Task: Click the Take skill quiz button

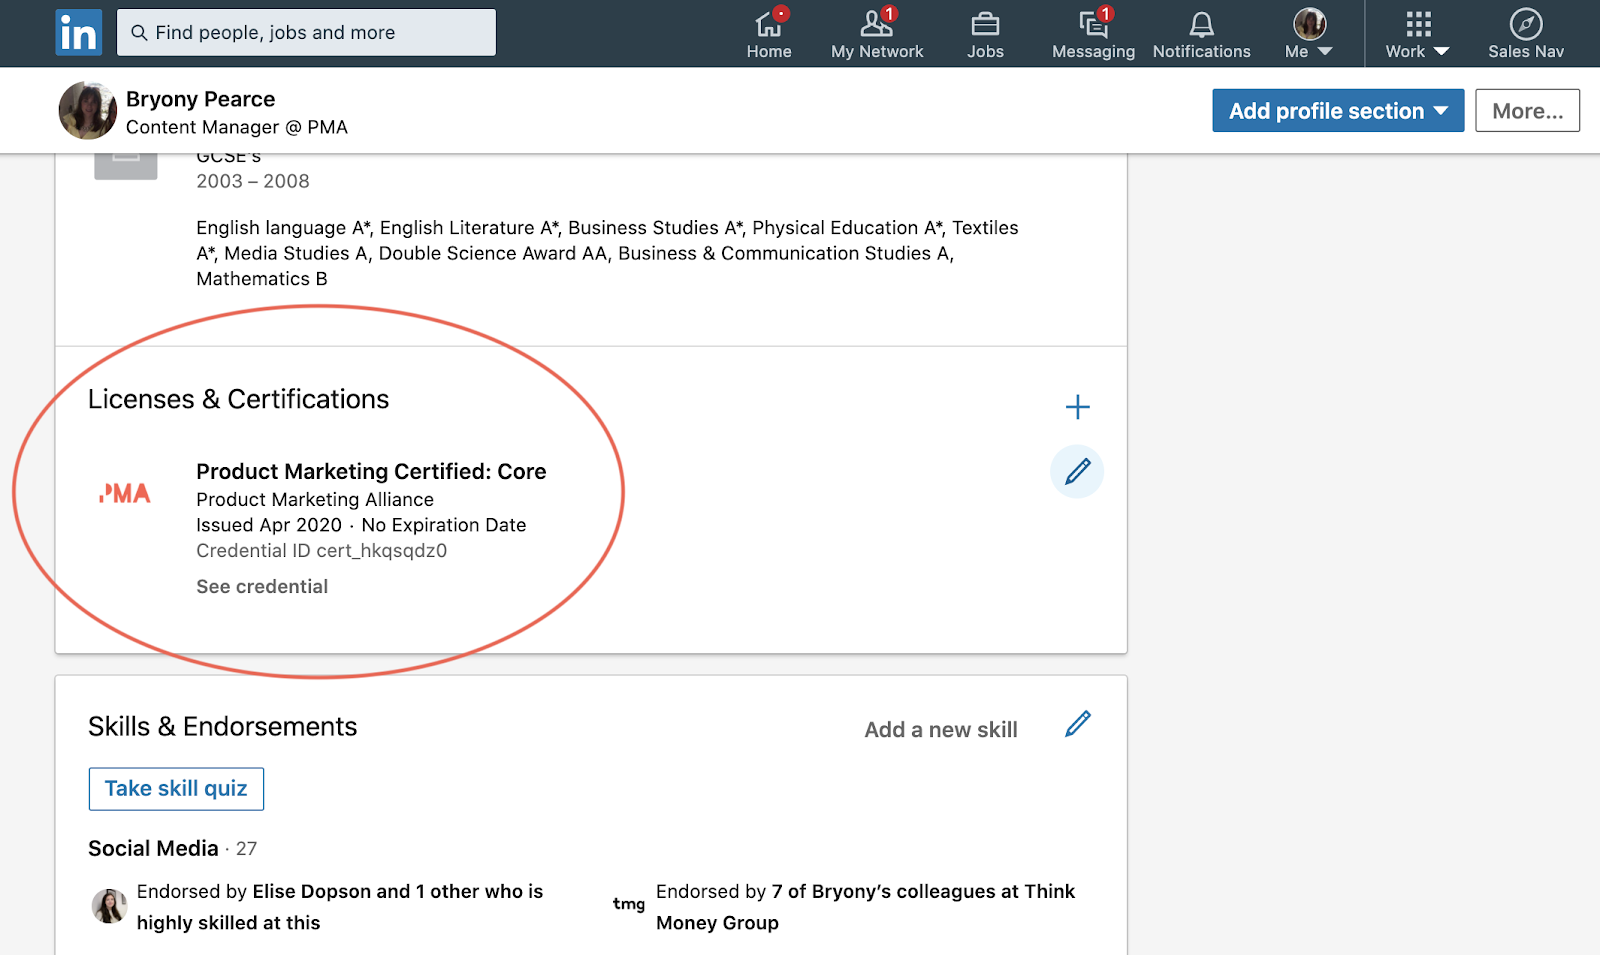Action: (x=176, y=789)
